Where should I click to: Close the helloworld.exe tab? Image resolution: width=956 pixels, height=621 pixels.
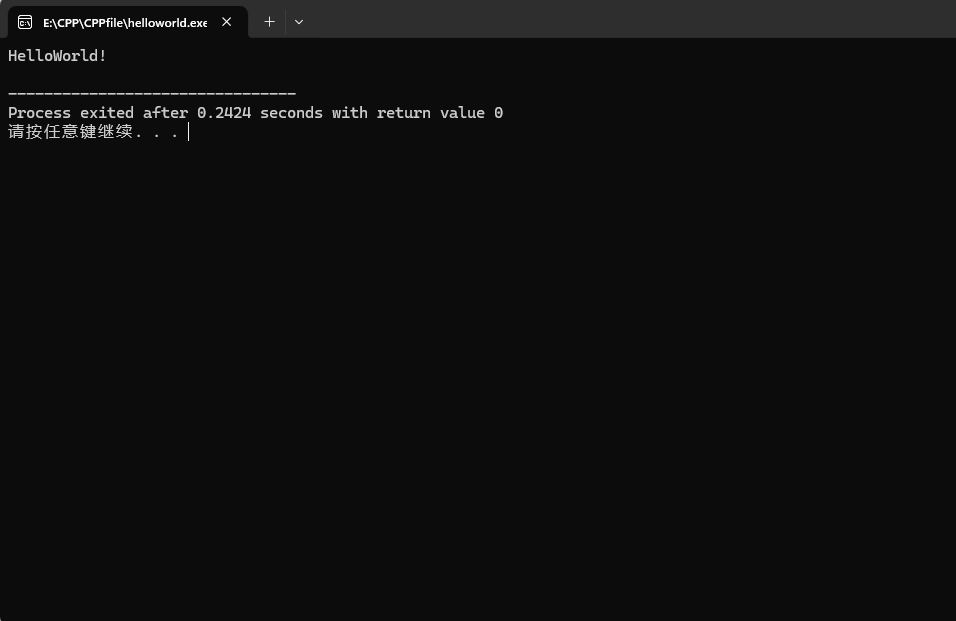tap(227, 22)
